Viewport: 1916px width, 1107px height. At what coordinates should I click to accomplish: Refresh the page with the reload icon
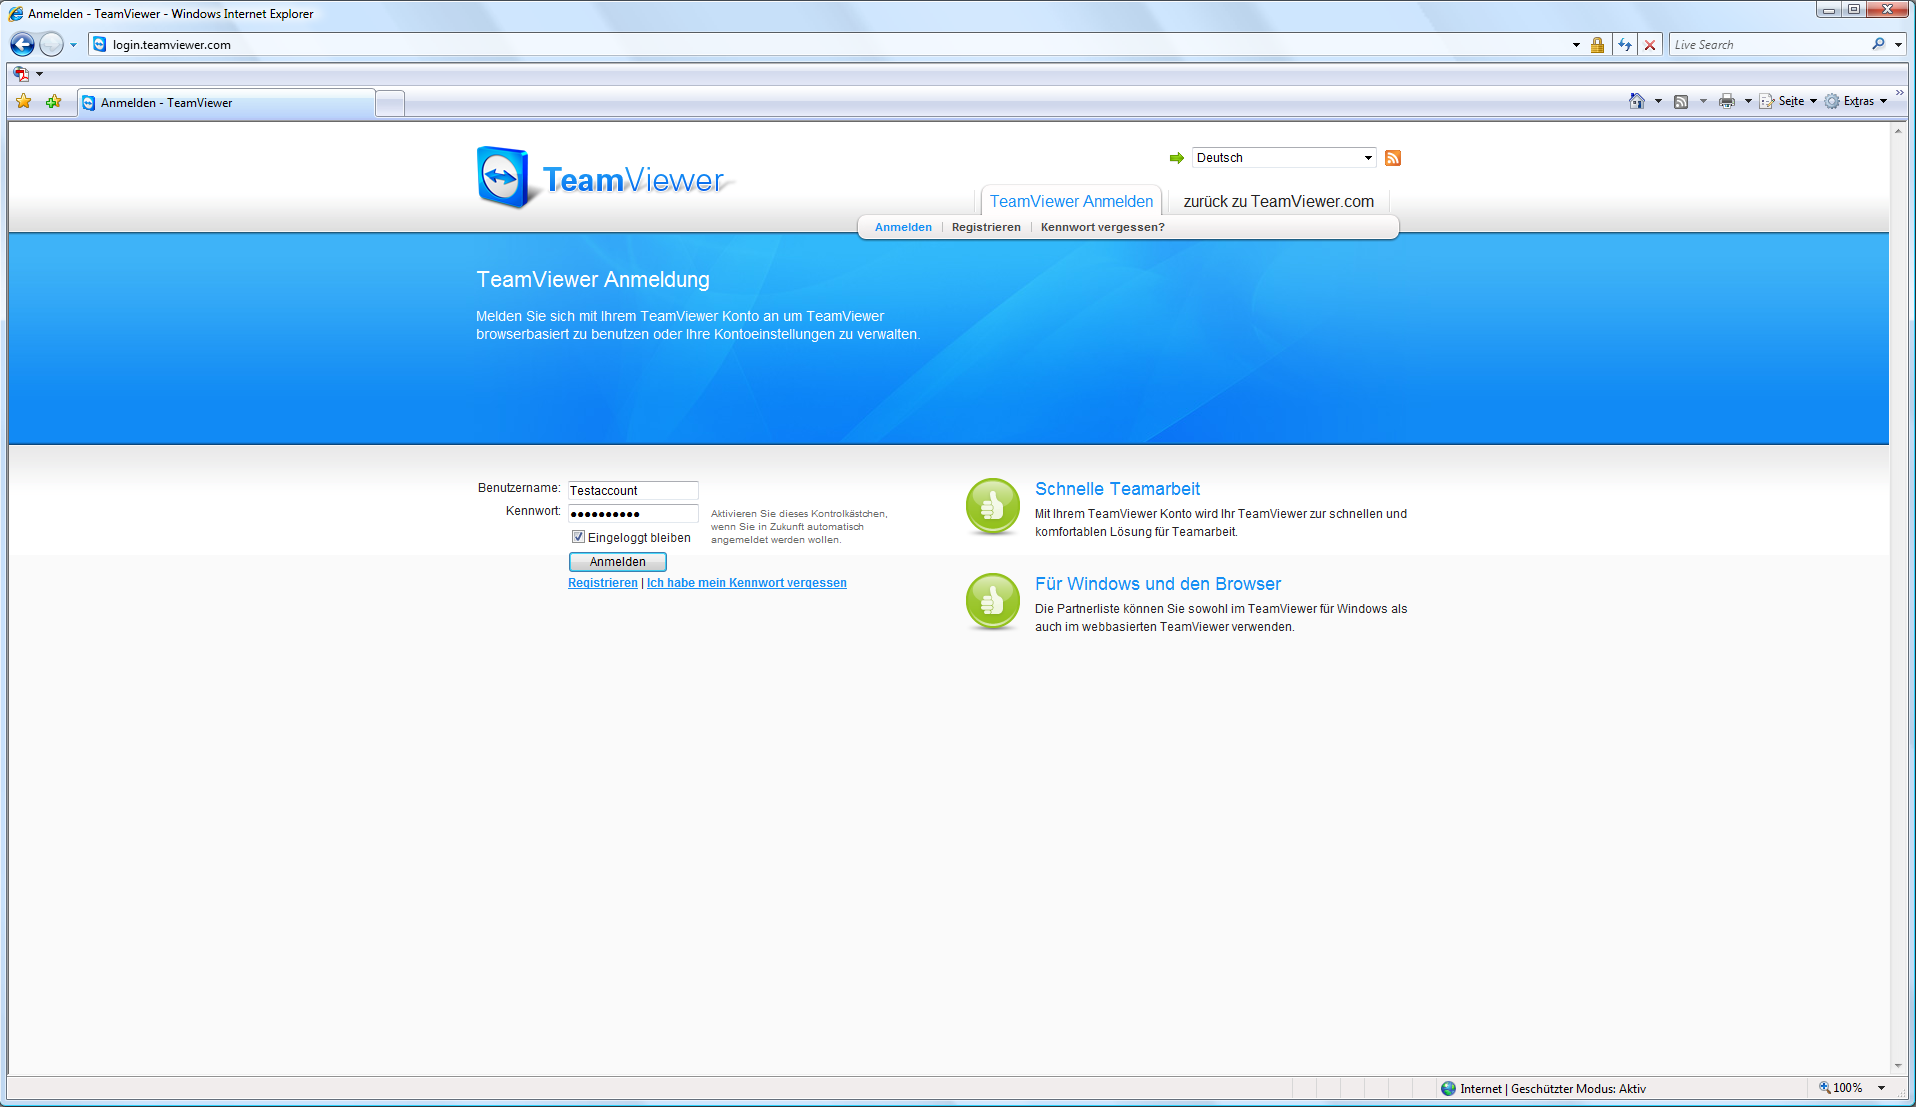click(1623, 44)
